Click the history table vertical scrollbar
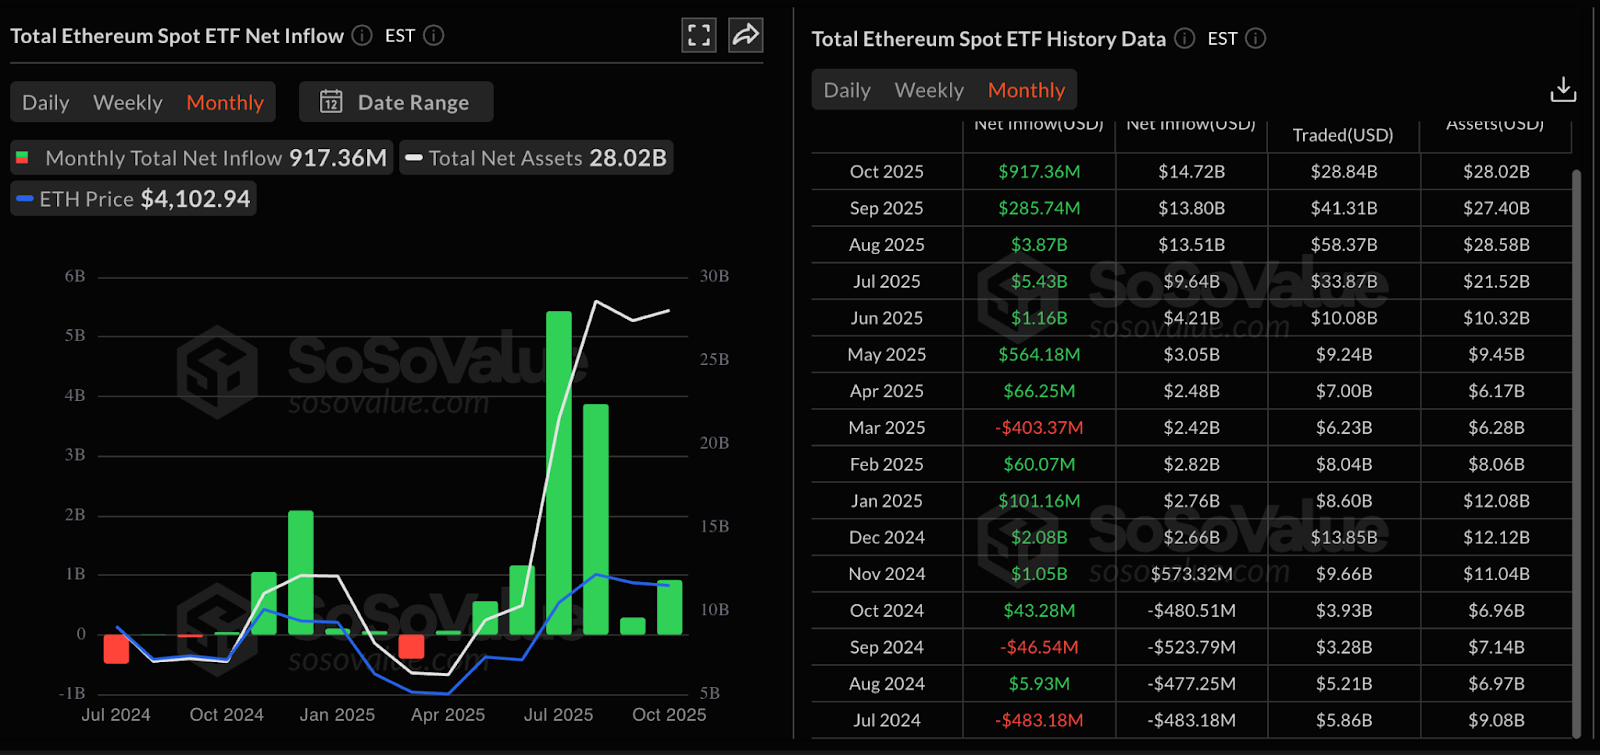The height and width of the screenshot is (755, 1600). pos(1577,450)
